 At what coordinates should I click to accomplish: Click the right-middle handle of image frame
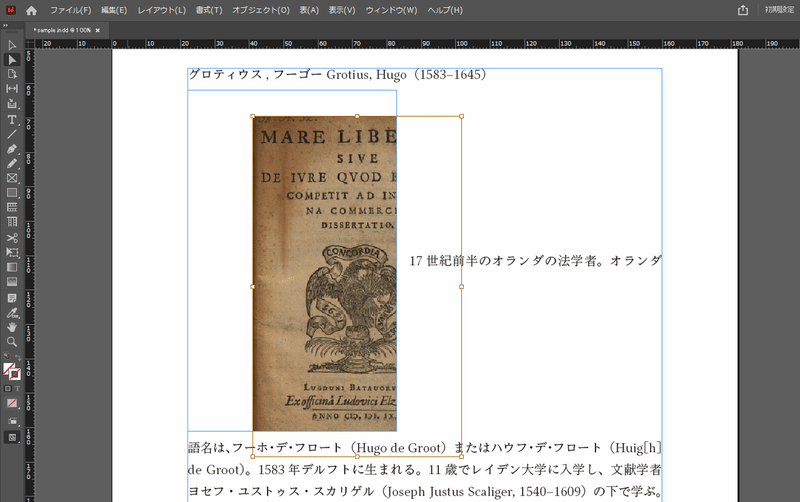461,287
